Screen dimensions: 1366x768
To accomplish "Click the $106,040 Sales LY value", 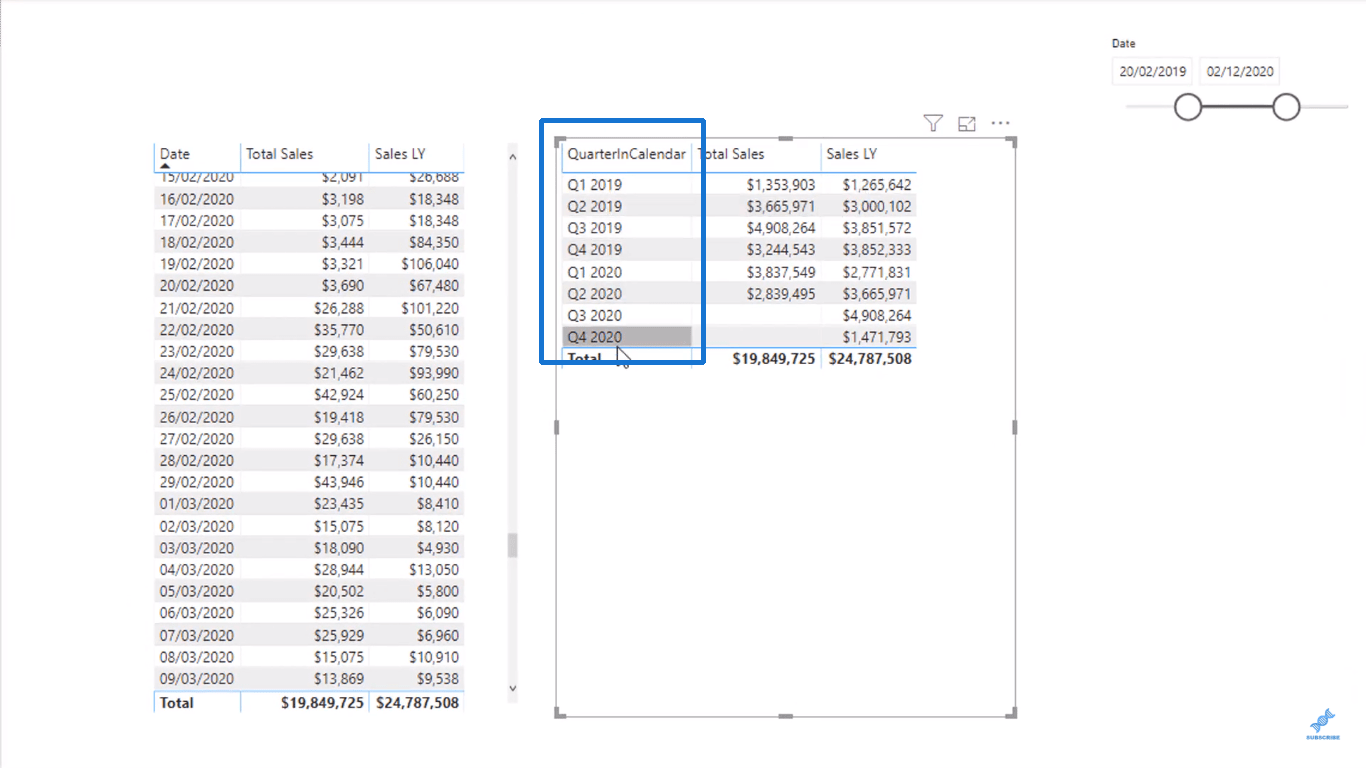I will pyautogui.click(x=430, y=264).
